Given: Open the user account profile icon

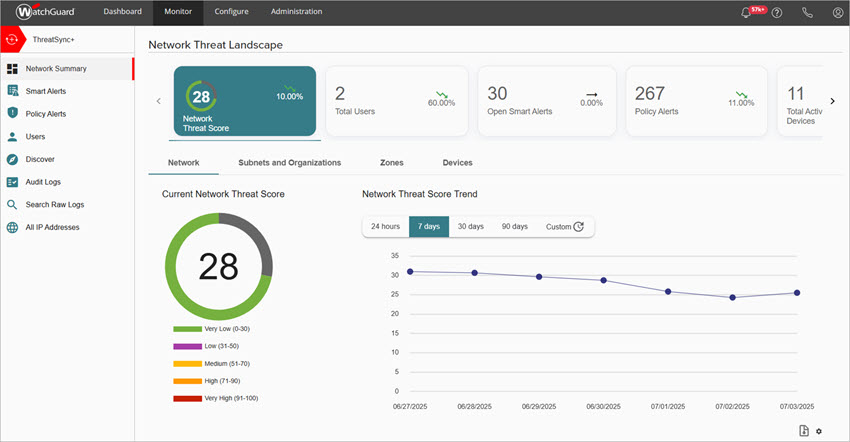Looking at the screenshot, I should (x=837, y=13).
